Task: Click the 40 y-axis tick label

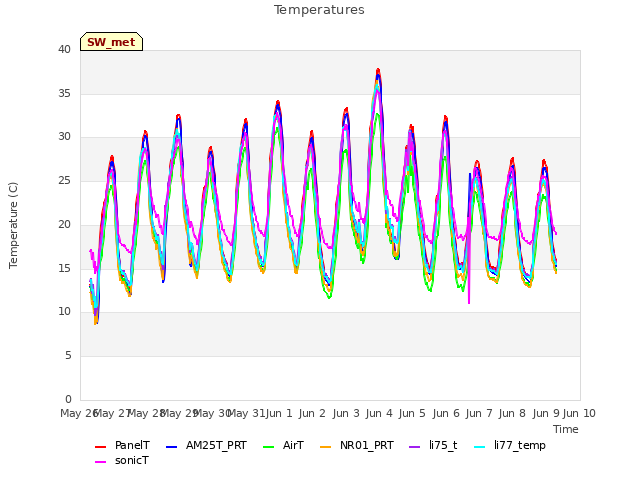Action: coord(64,49)
